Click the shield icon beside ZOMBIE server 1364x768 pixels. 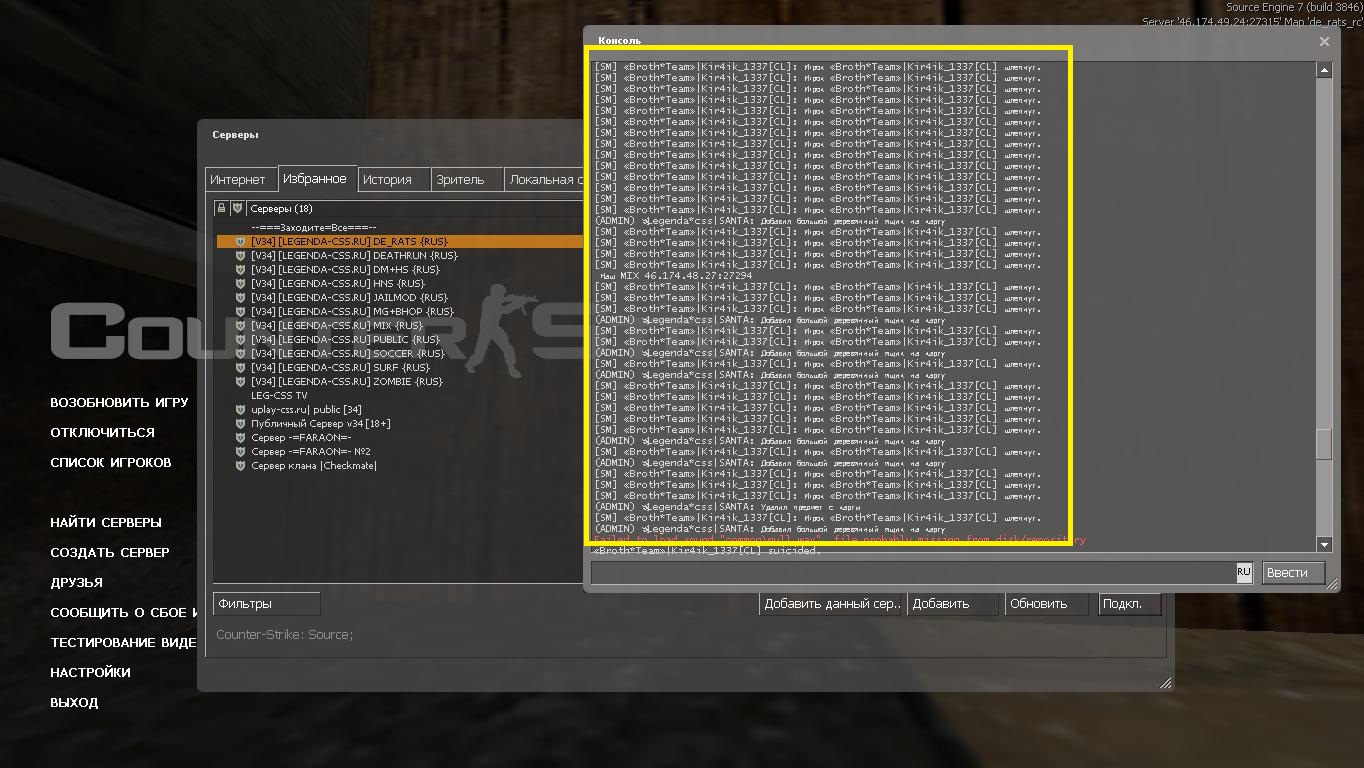[x=240, y=381]
